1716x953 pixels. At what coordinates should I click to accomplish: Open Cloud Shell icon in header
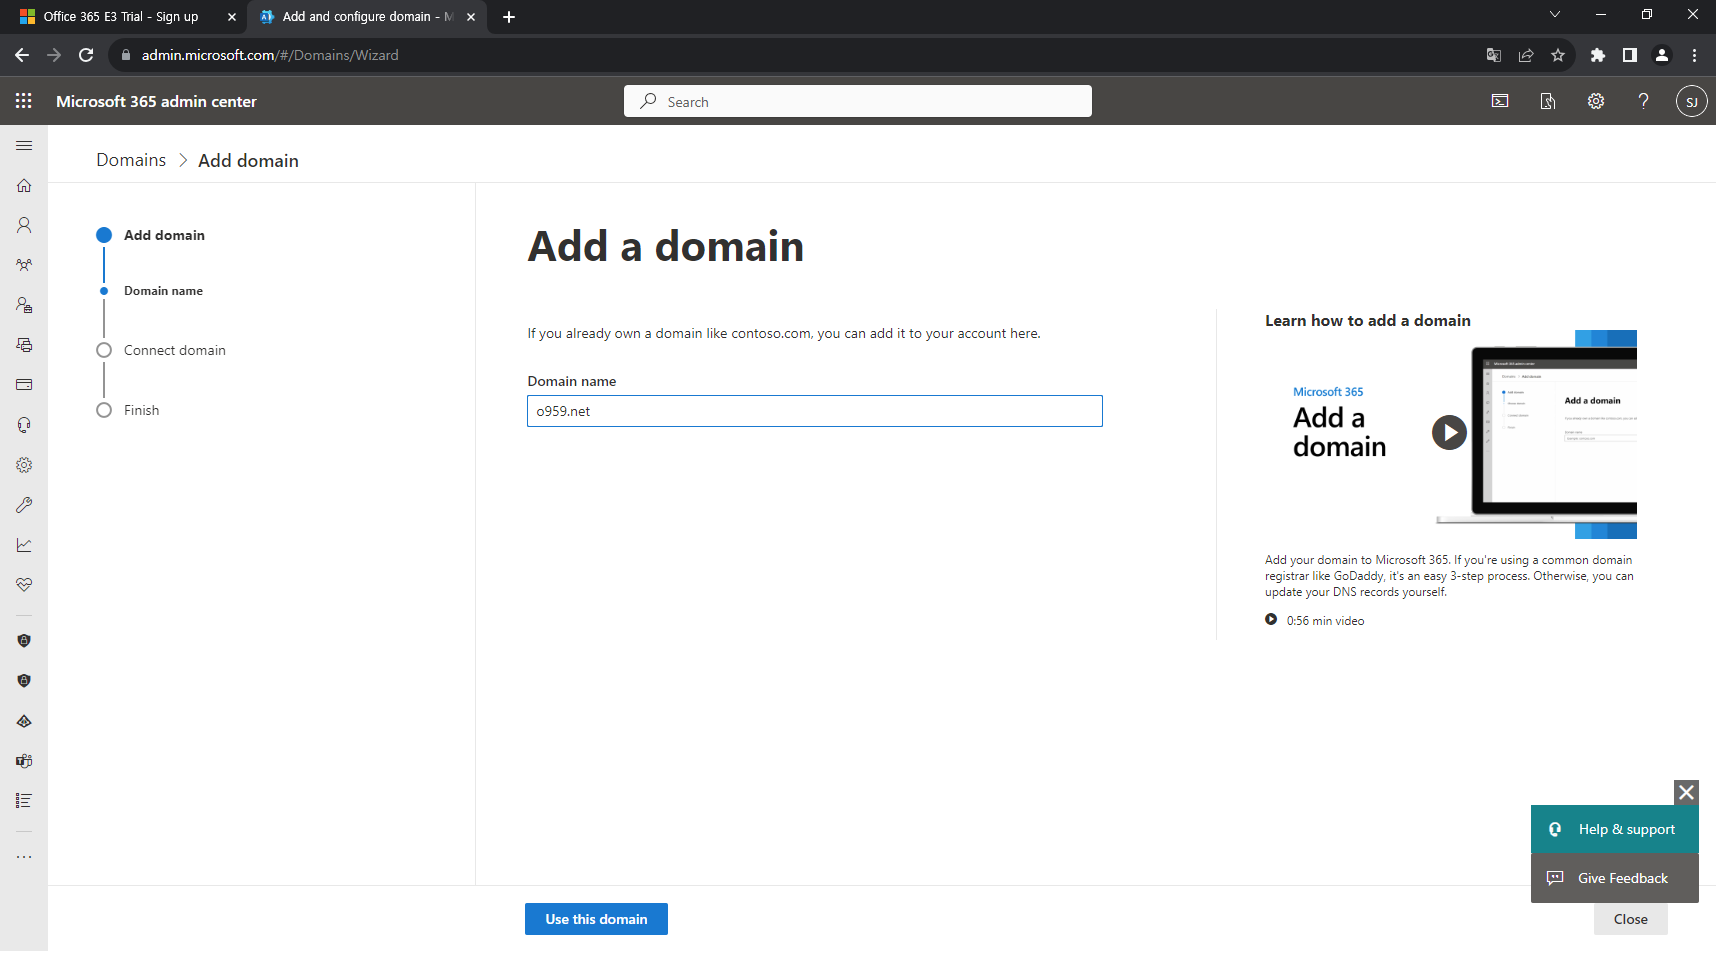pyautogui.click(x=1500, y=101)
